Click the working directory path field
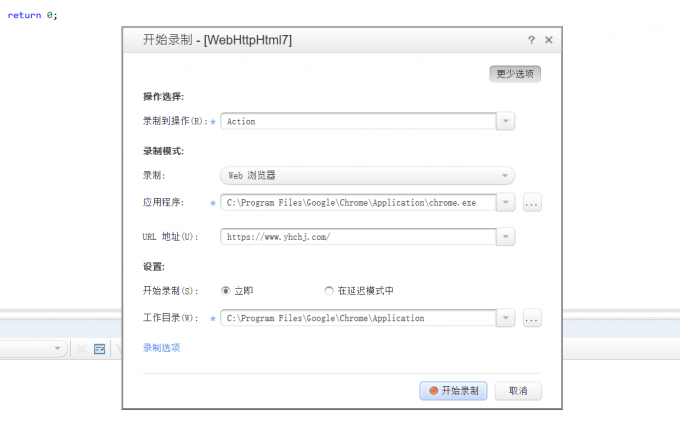Image resolution: width=680 pixels, height=423 pixels. (358, 318)
